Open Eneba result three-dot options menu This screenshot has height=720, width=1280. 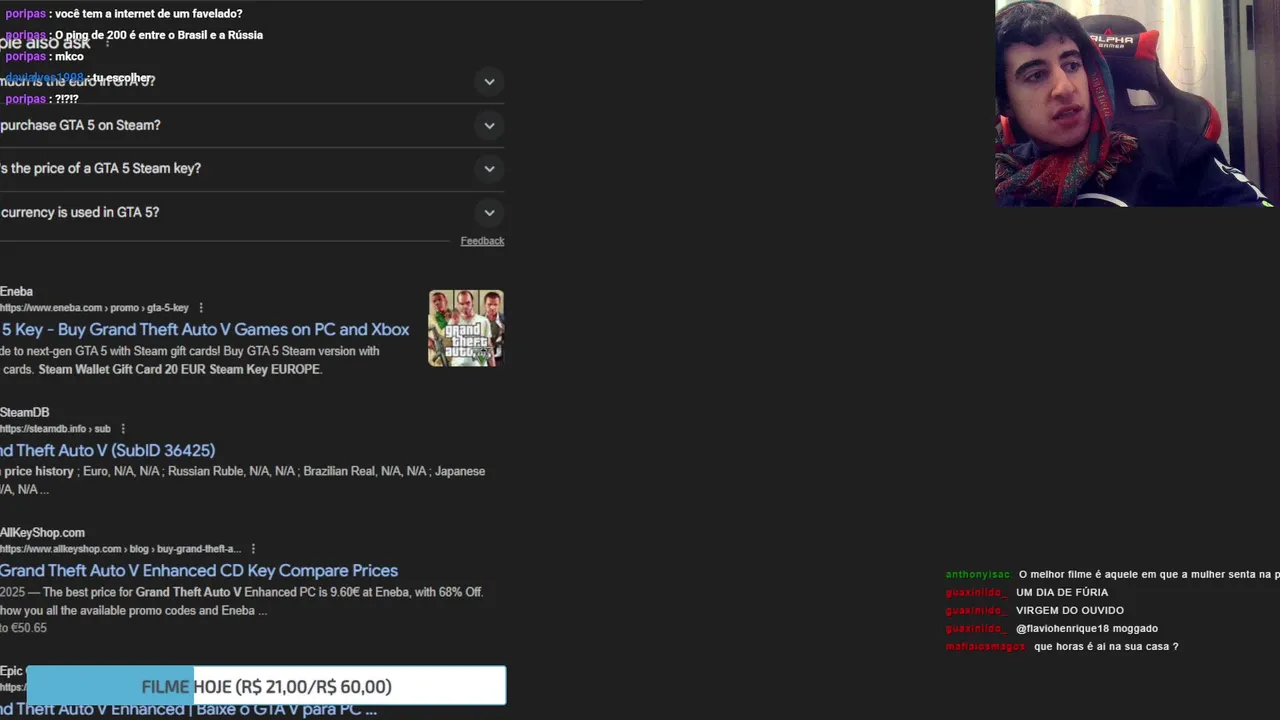point(201,308)
